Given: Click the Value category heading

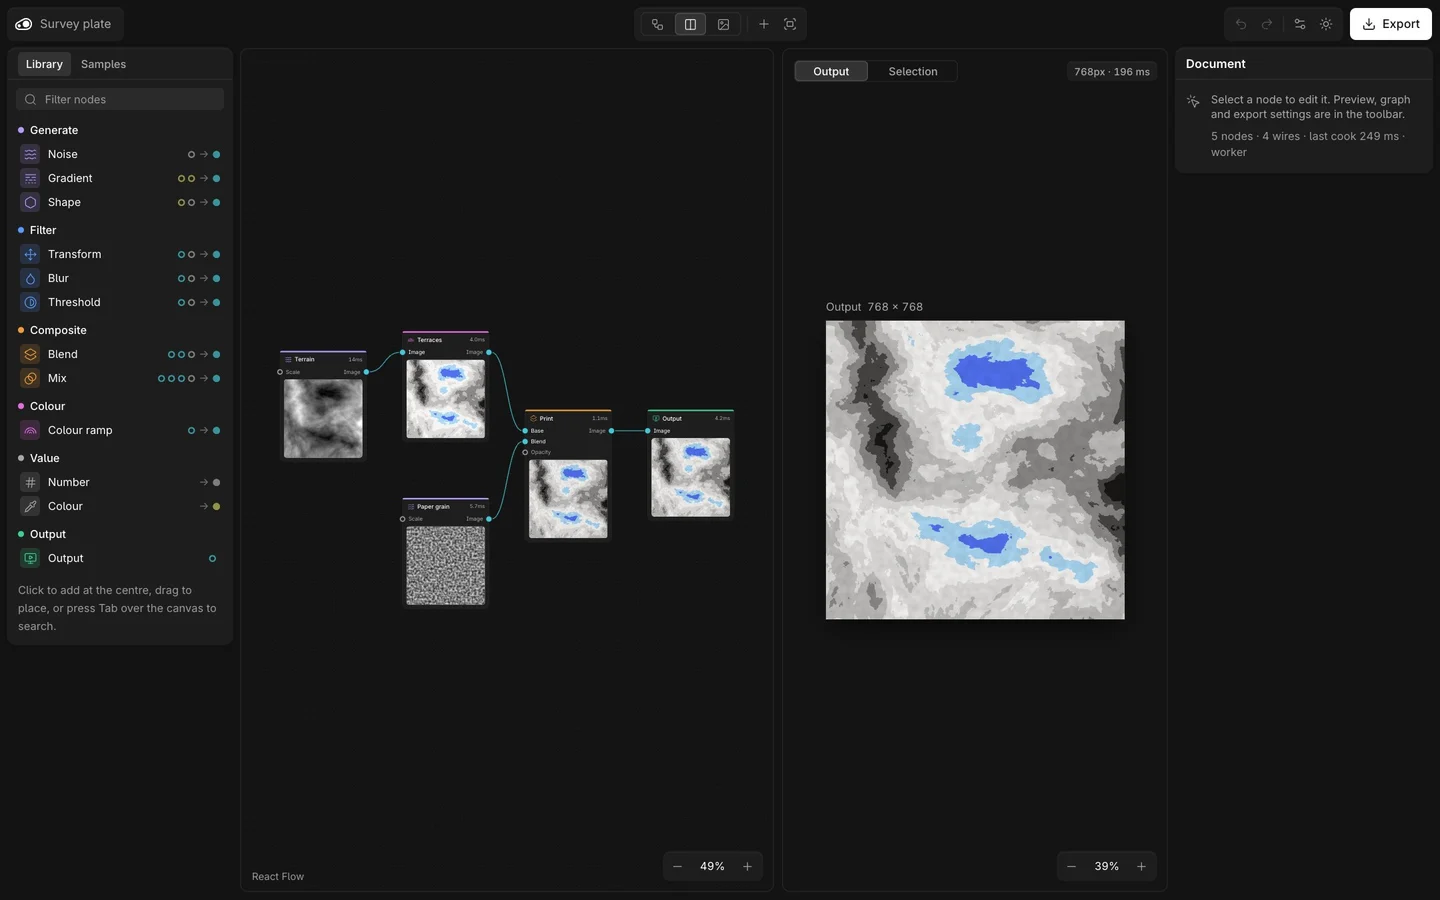Looking at the screenshot, I should 44,458.
